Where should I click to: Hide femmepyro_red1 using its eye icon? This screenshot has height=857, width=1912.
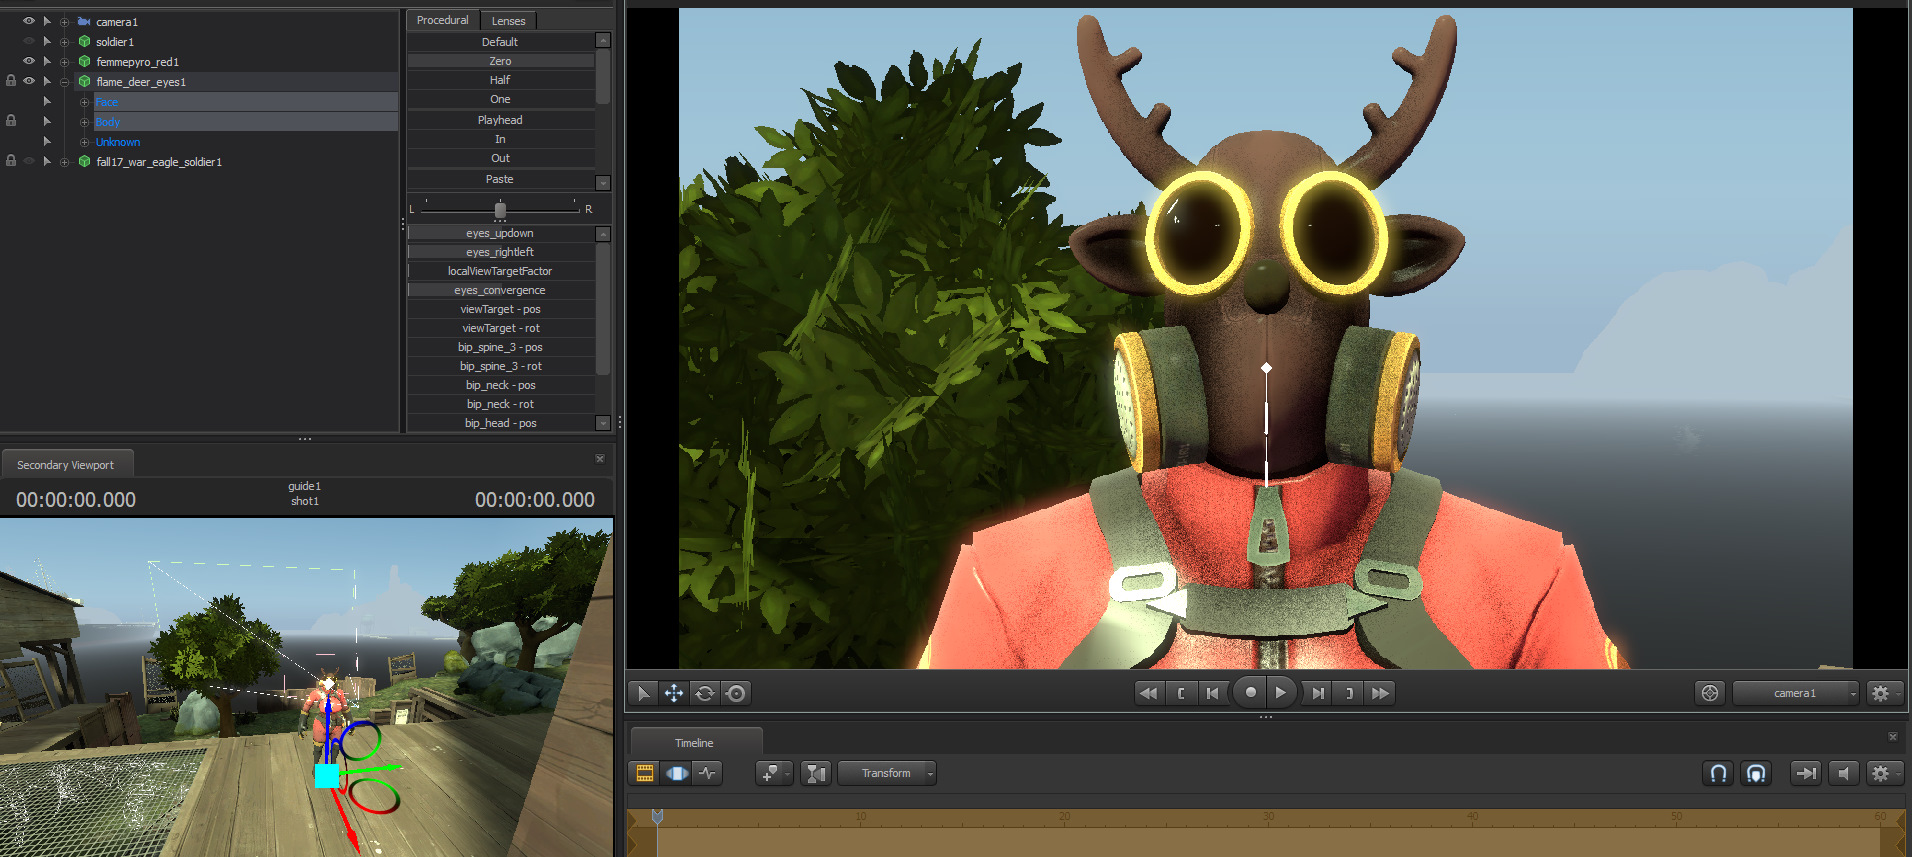(x=28, y=61)
